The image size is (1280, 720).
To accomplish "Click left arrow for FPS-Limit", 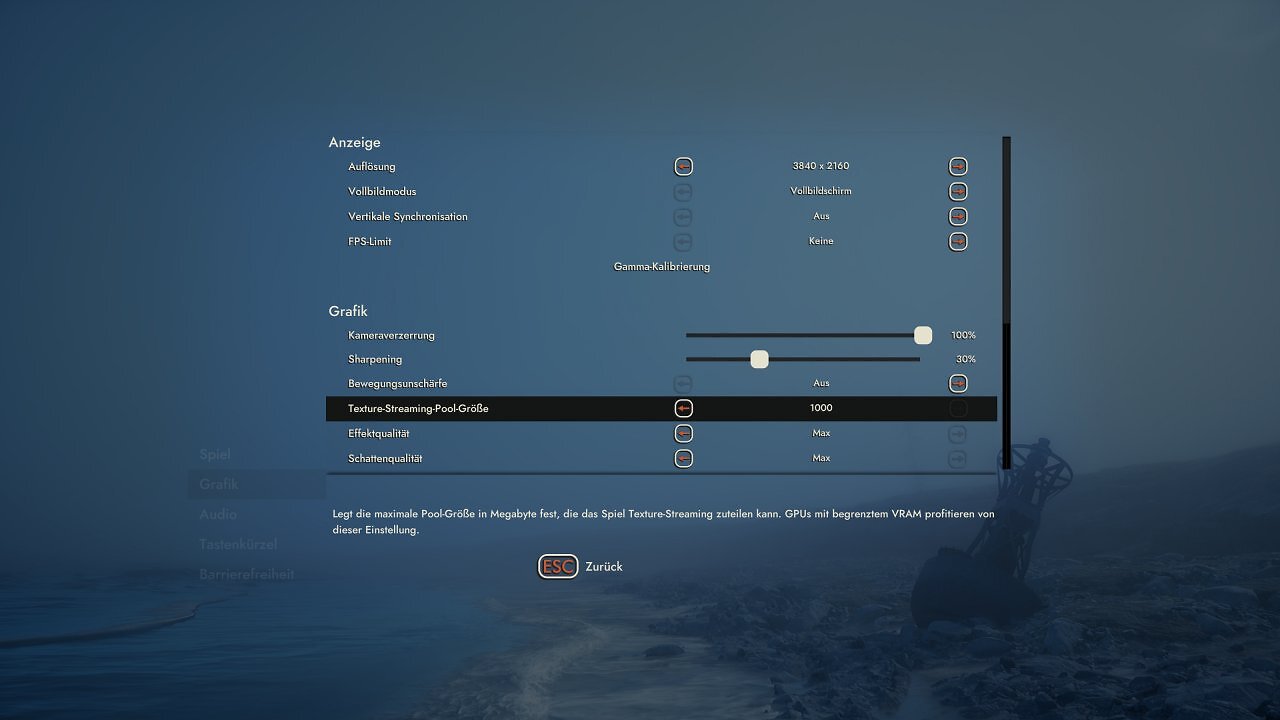I will [x=684, y=242].
